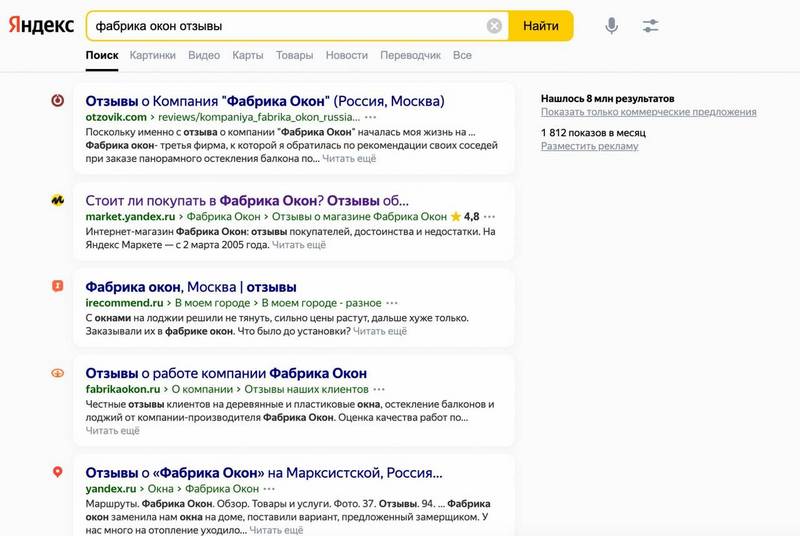Screen dimensions: 800x536
Task: Open result Отзывы о работе компании Фабрика Окон
Action: point(226,373)
